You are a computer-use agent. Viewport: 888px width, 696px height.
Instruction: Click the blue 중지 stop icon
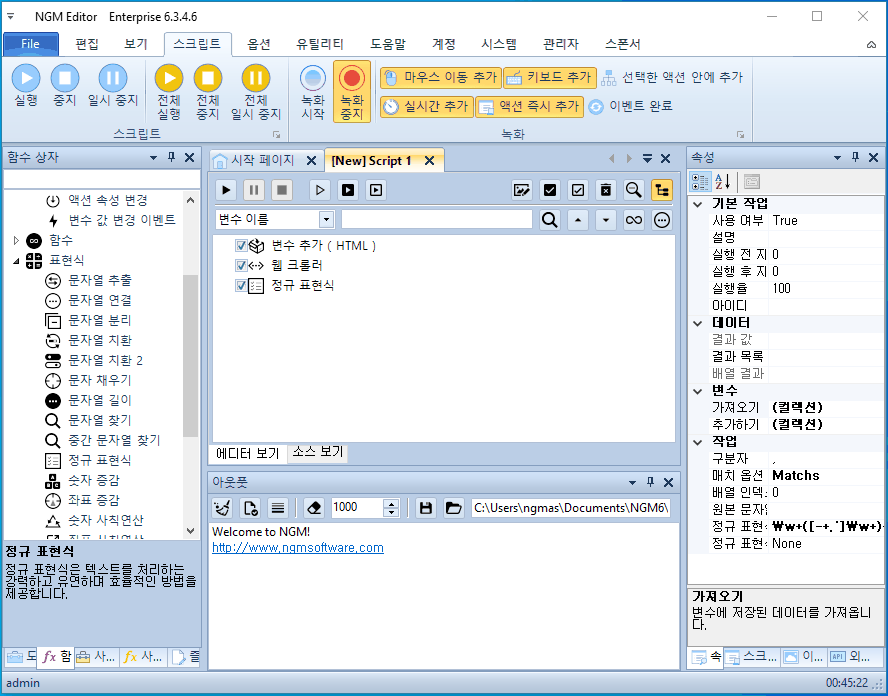(65, 78)
